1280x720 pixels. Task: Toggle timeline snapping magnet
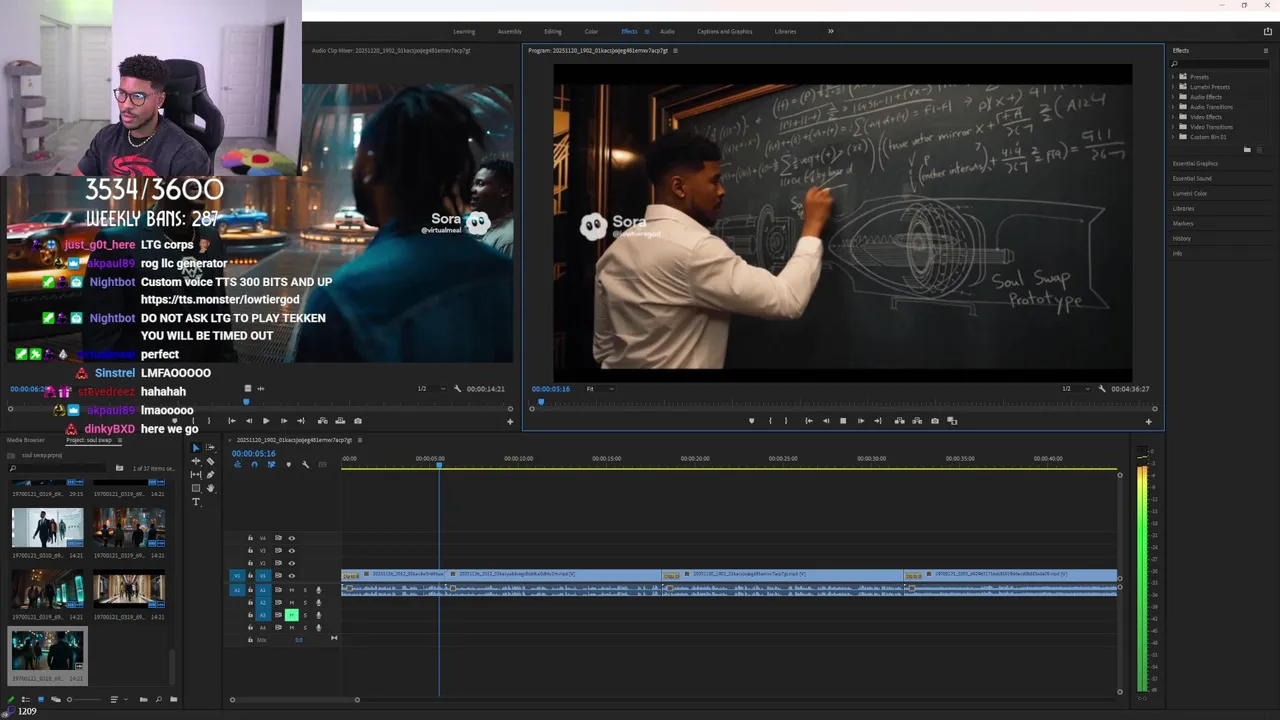255,465
